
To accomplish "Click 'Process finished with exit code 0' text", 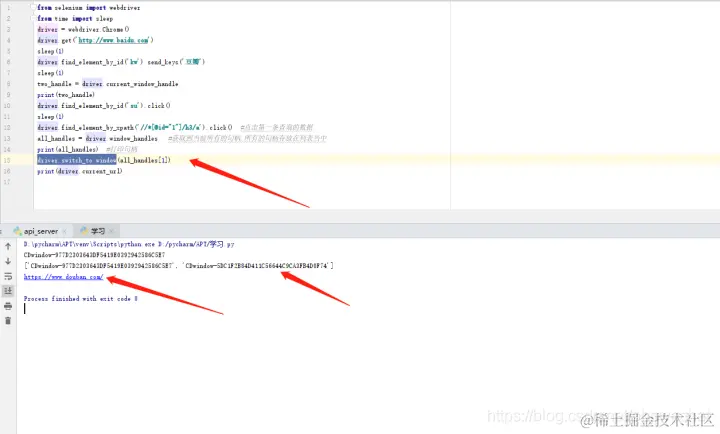I will 80,299.
